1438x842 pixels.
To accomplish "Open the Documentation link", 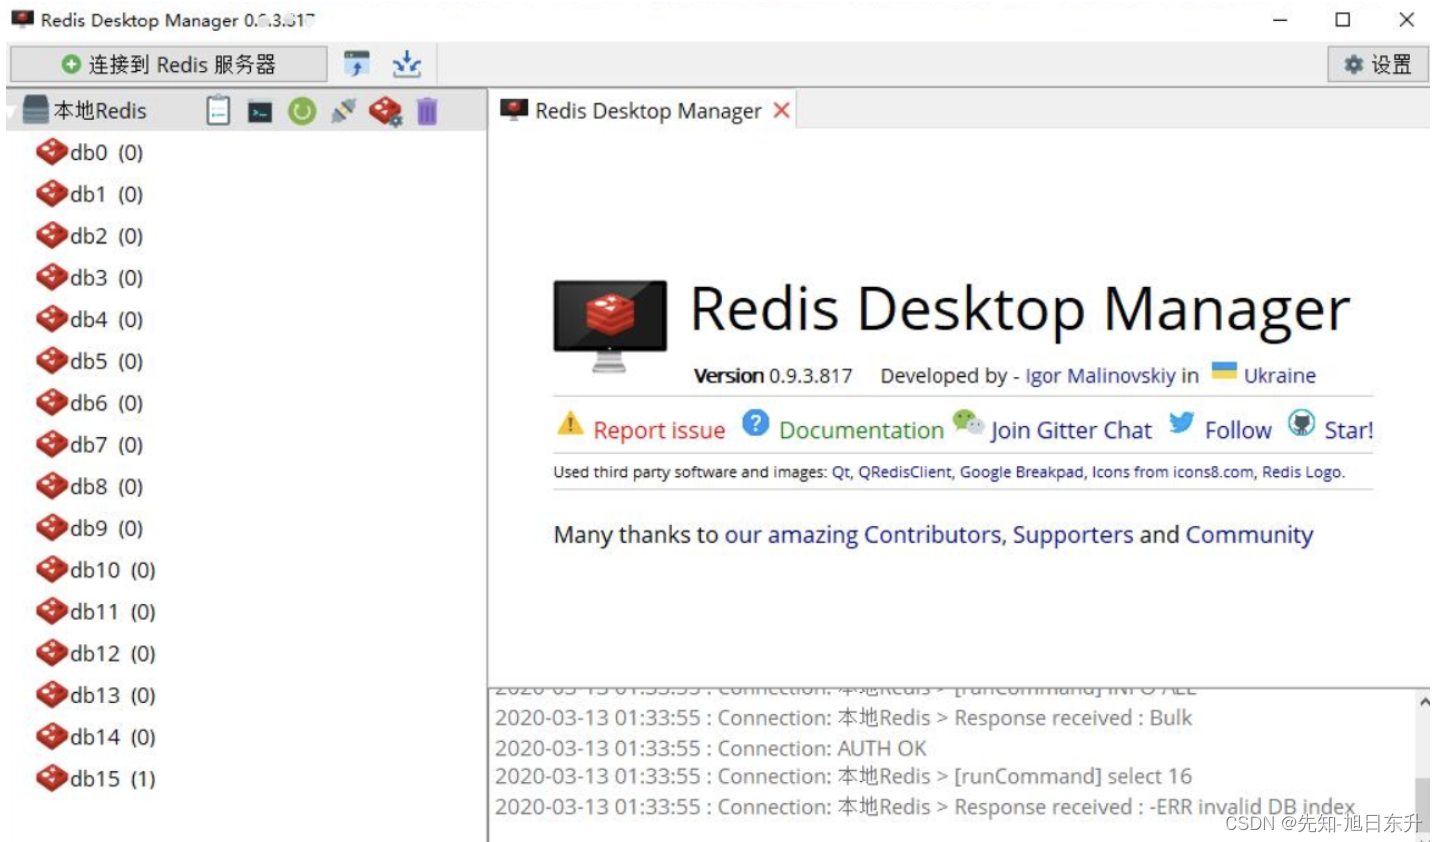I will pos(861,430).
